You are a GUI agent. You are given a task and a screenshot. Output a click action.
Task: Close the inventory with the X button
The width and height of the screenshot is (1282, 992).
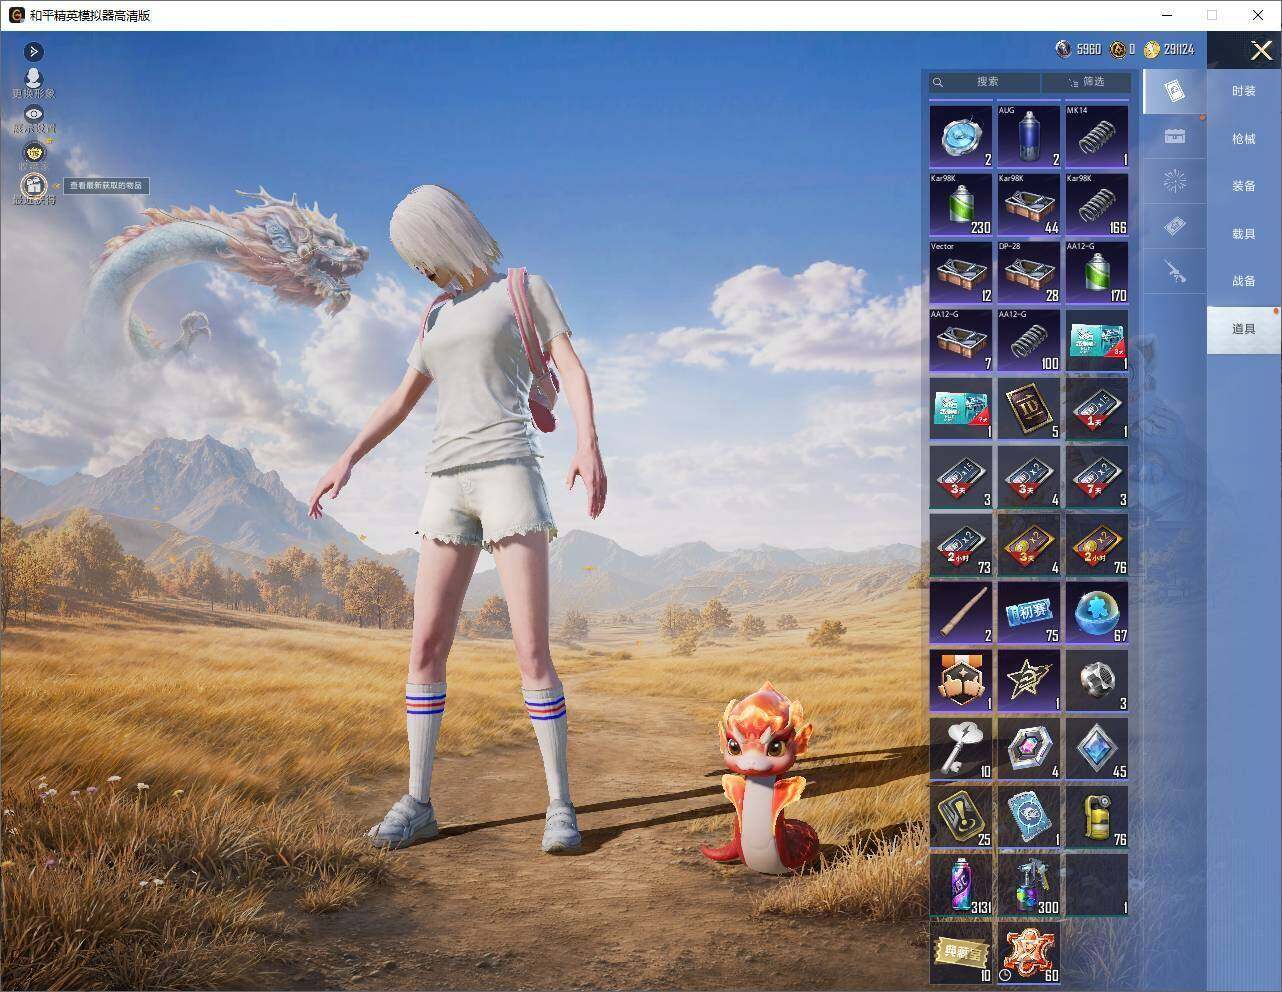(x=1261, y=50)
